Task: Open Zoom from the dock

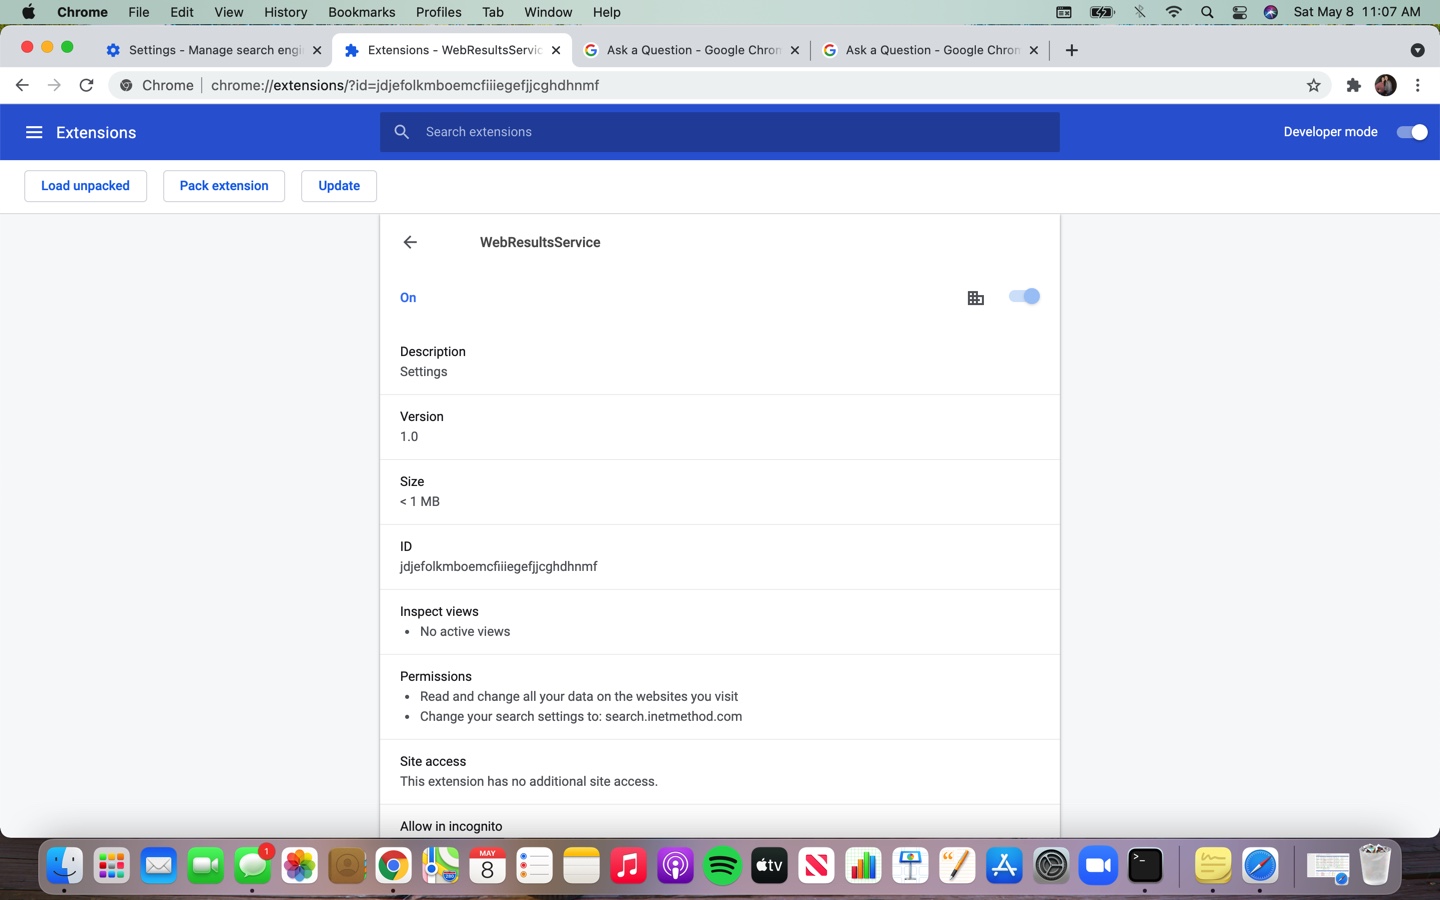Action: coord(1098,865)
